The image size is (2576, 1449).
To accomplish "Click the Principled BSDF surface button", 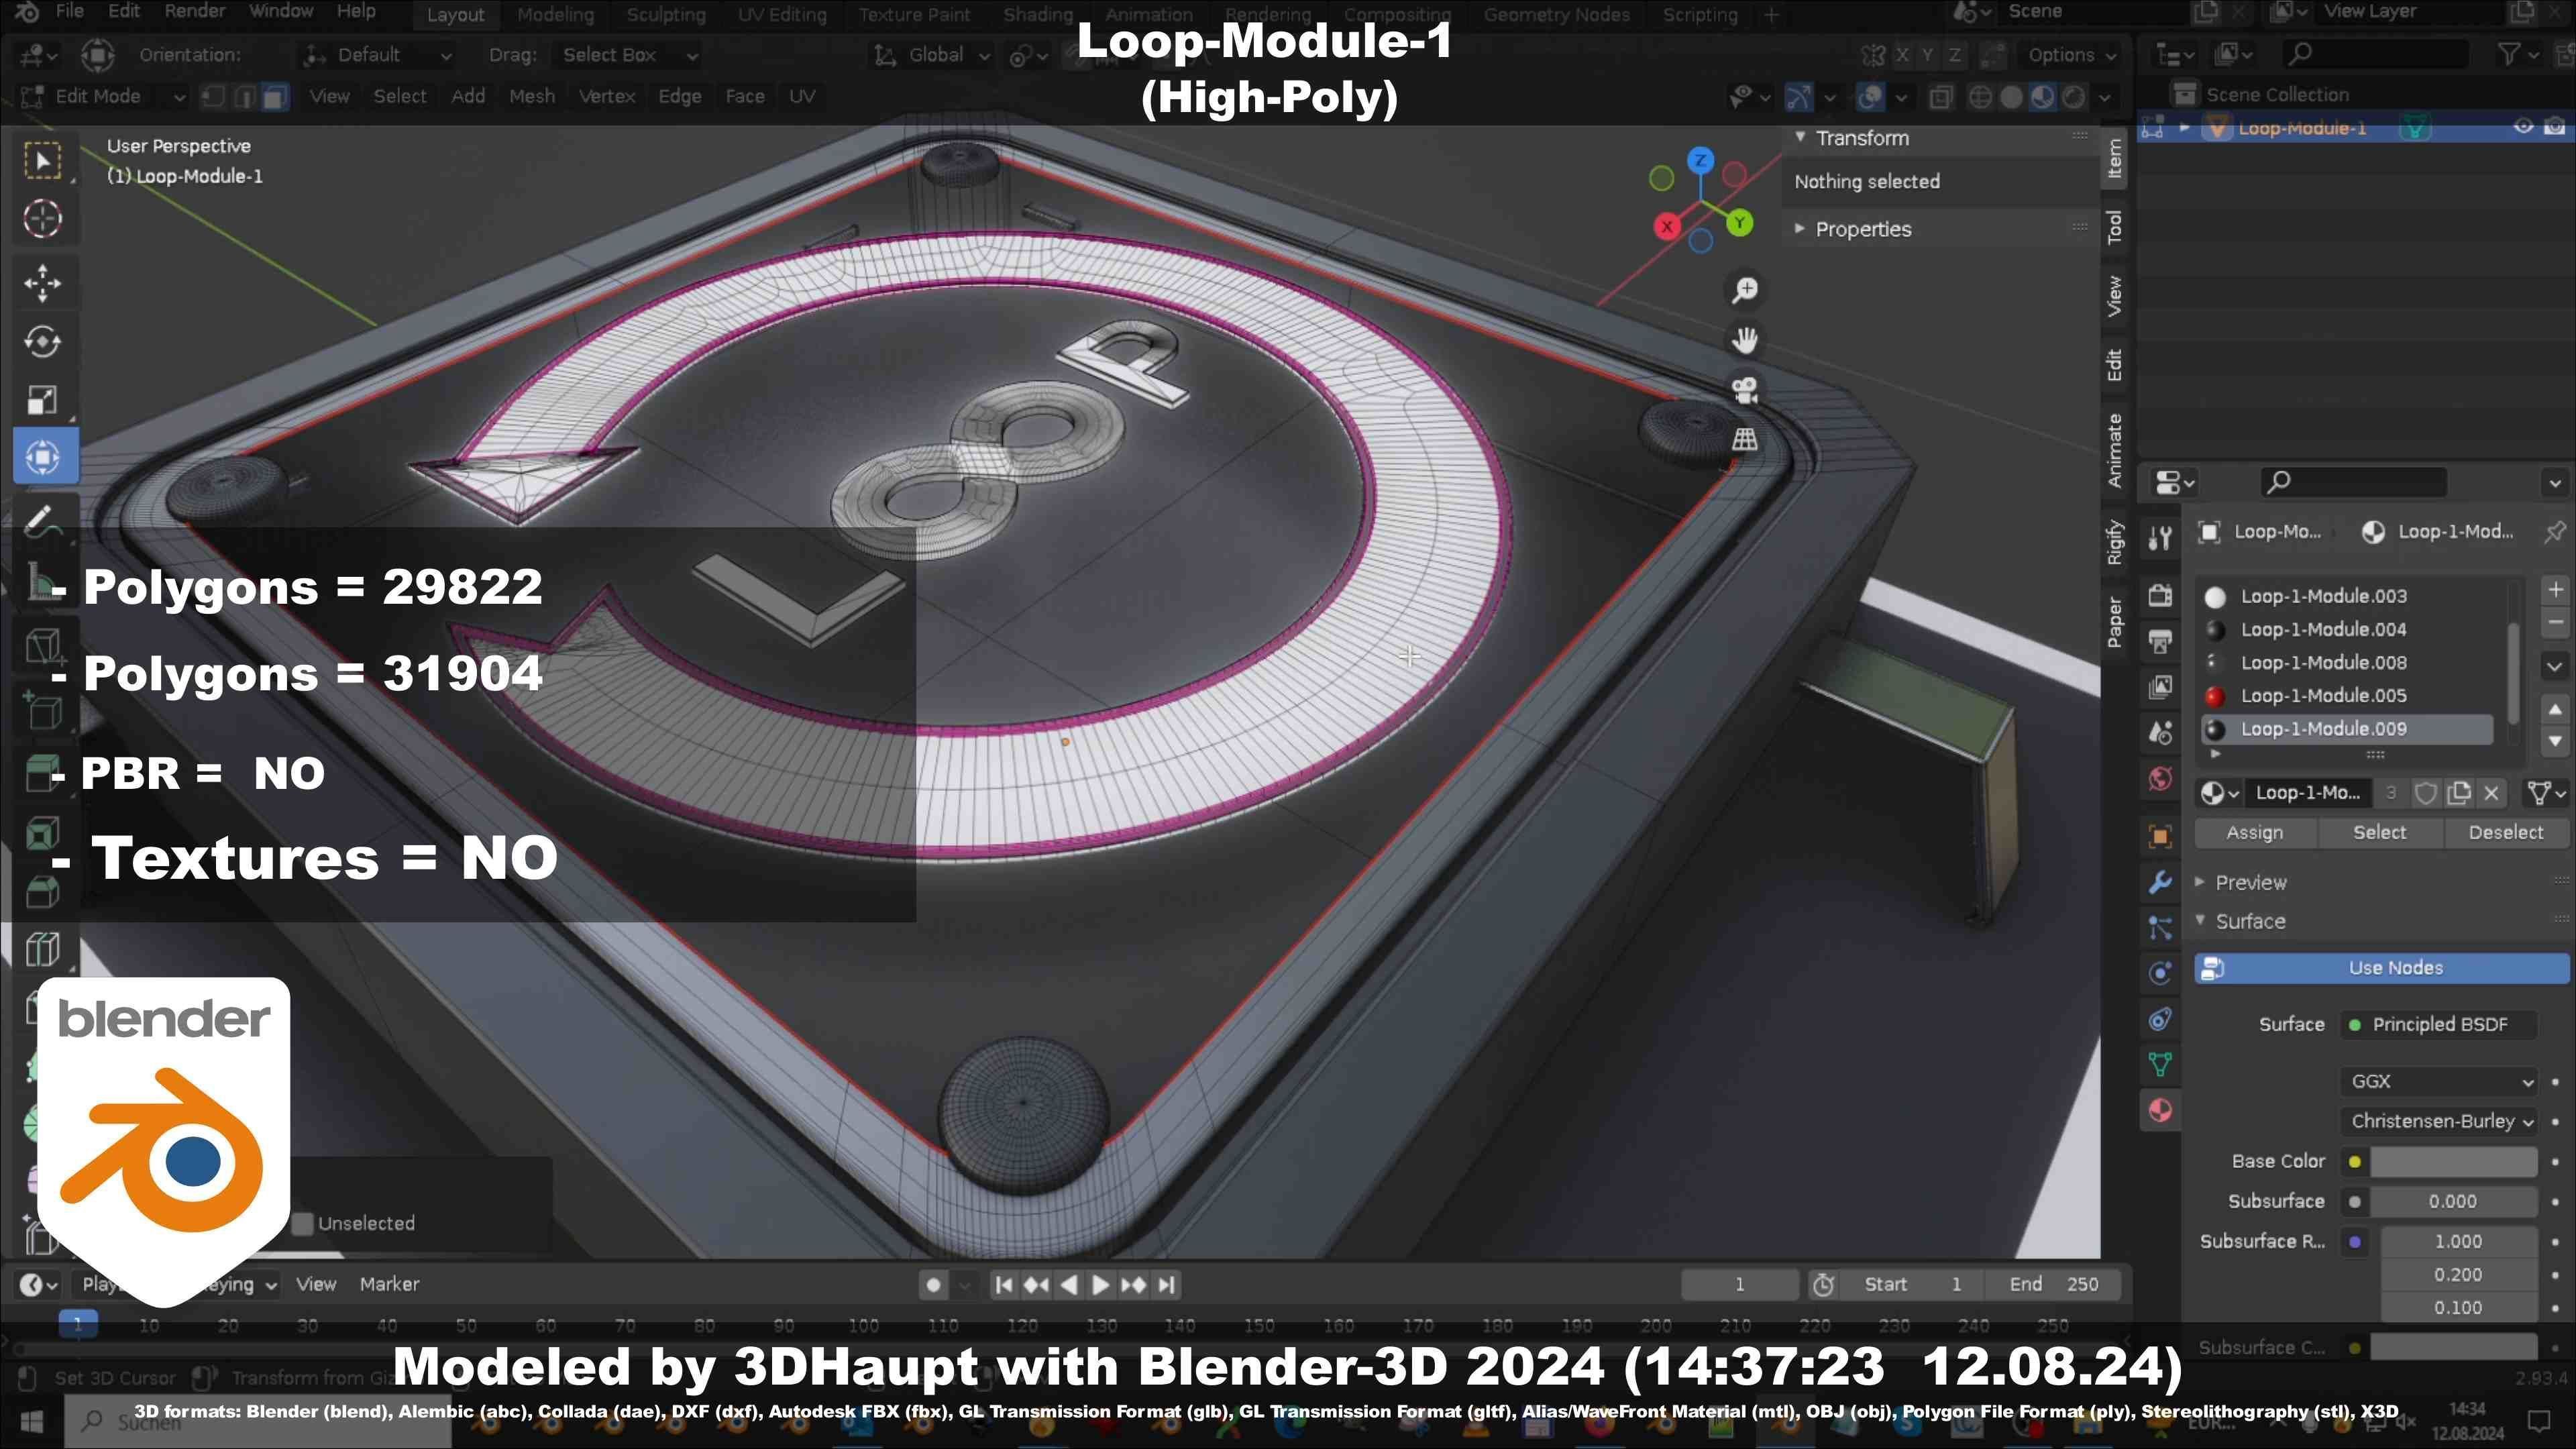I will coord(2438,1024).
